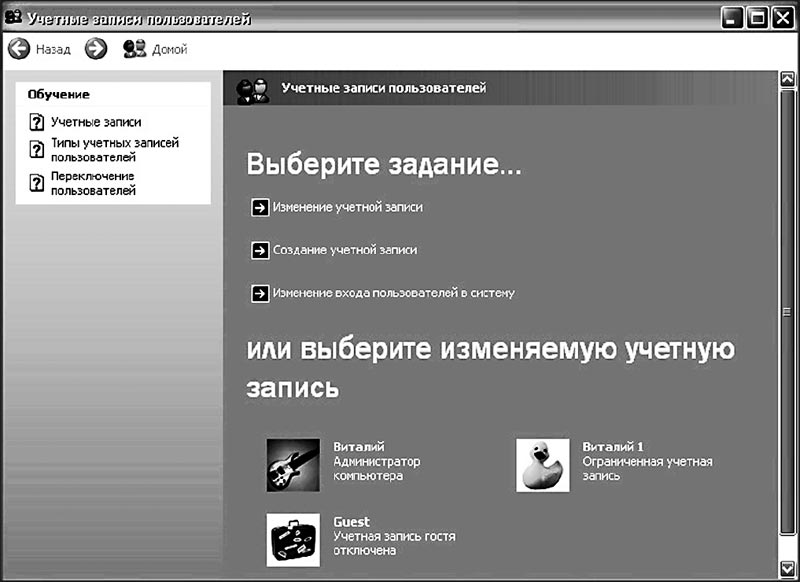Image resolution: width=800 pixels, height=582 pixels.
Task: Click arrow icon next to Создание учетной записи
Action: (260, 250)
